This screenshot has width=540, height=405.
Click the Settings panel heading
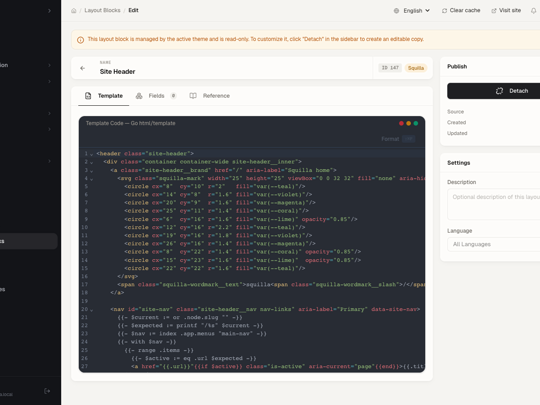pos(458,163)
